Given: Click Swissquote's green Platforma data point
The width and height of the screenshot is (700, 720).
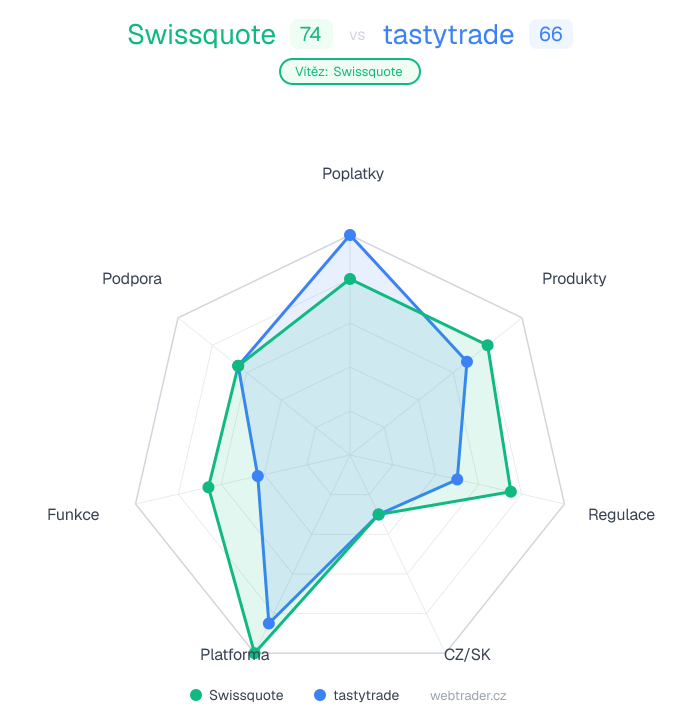Looking at the screenshot, I should click(255, 652).
